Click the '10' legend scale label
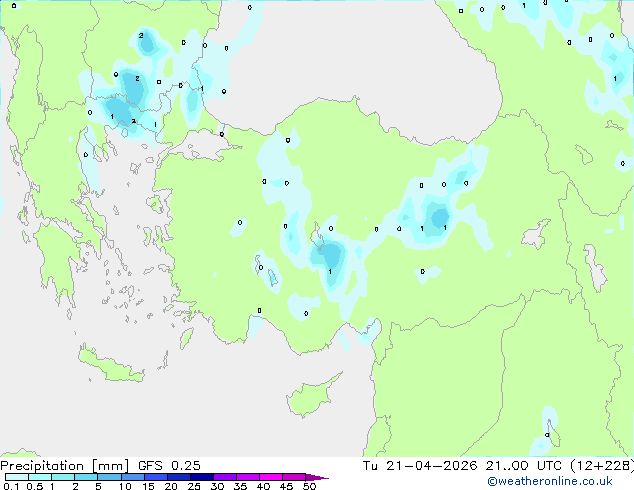This screenshot has width=634, height=490. coord(125,486)
